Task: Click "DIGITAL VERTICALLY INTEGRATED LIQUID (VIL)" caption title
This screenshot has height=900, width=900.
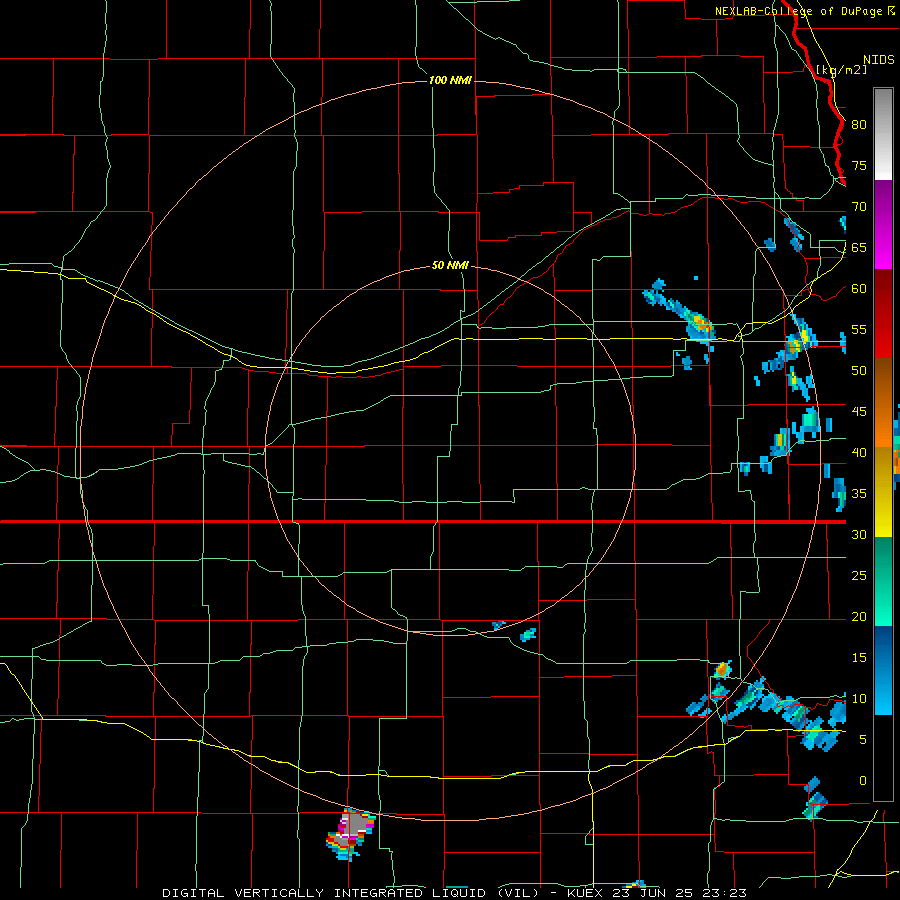Action: point(350,893)
